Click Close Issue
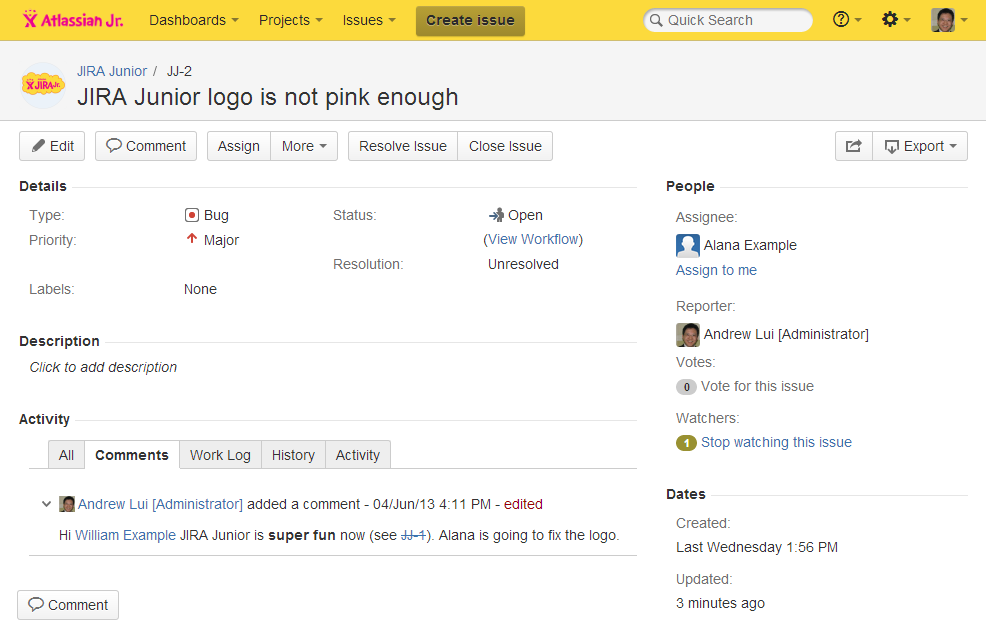 pos(505,146)
